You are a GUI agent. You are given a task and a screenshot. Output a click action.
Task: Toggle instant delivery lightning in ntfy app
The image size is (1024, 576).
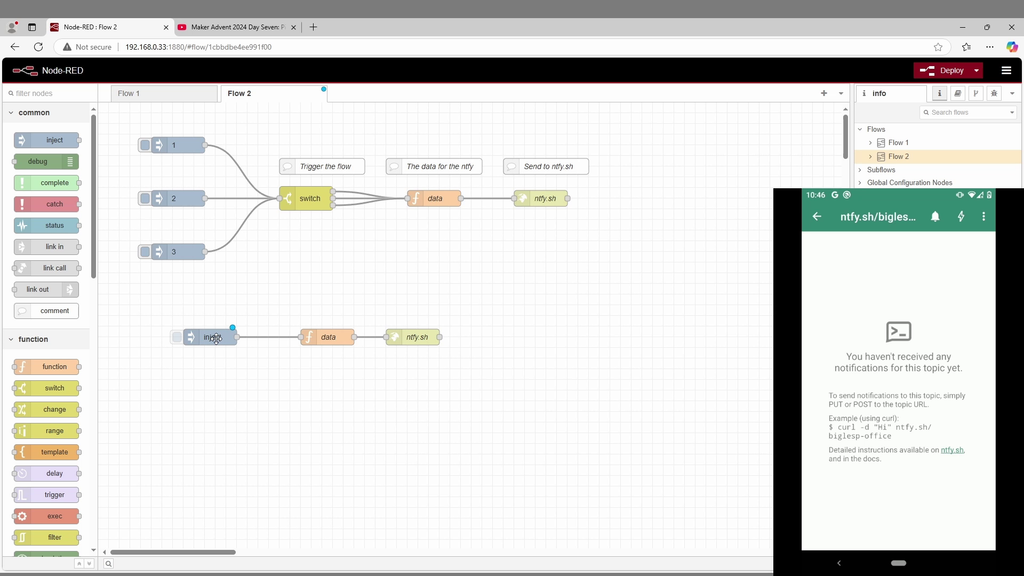pos(961,216)
